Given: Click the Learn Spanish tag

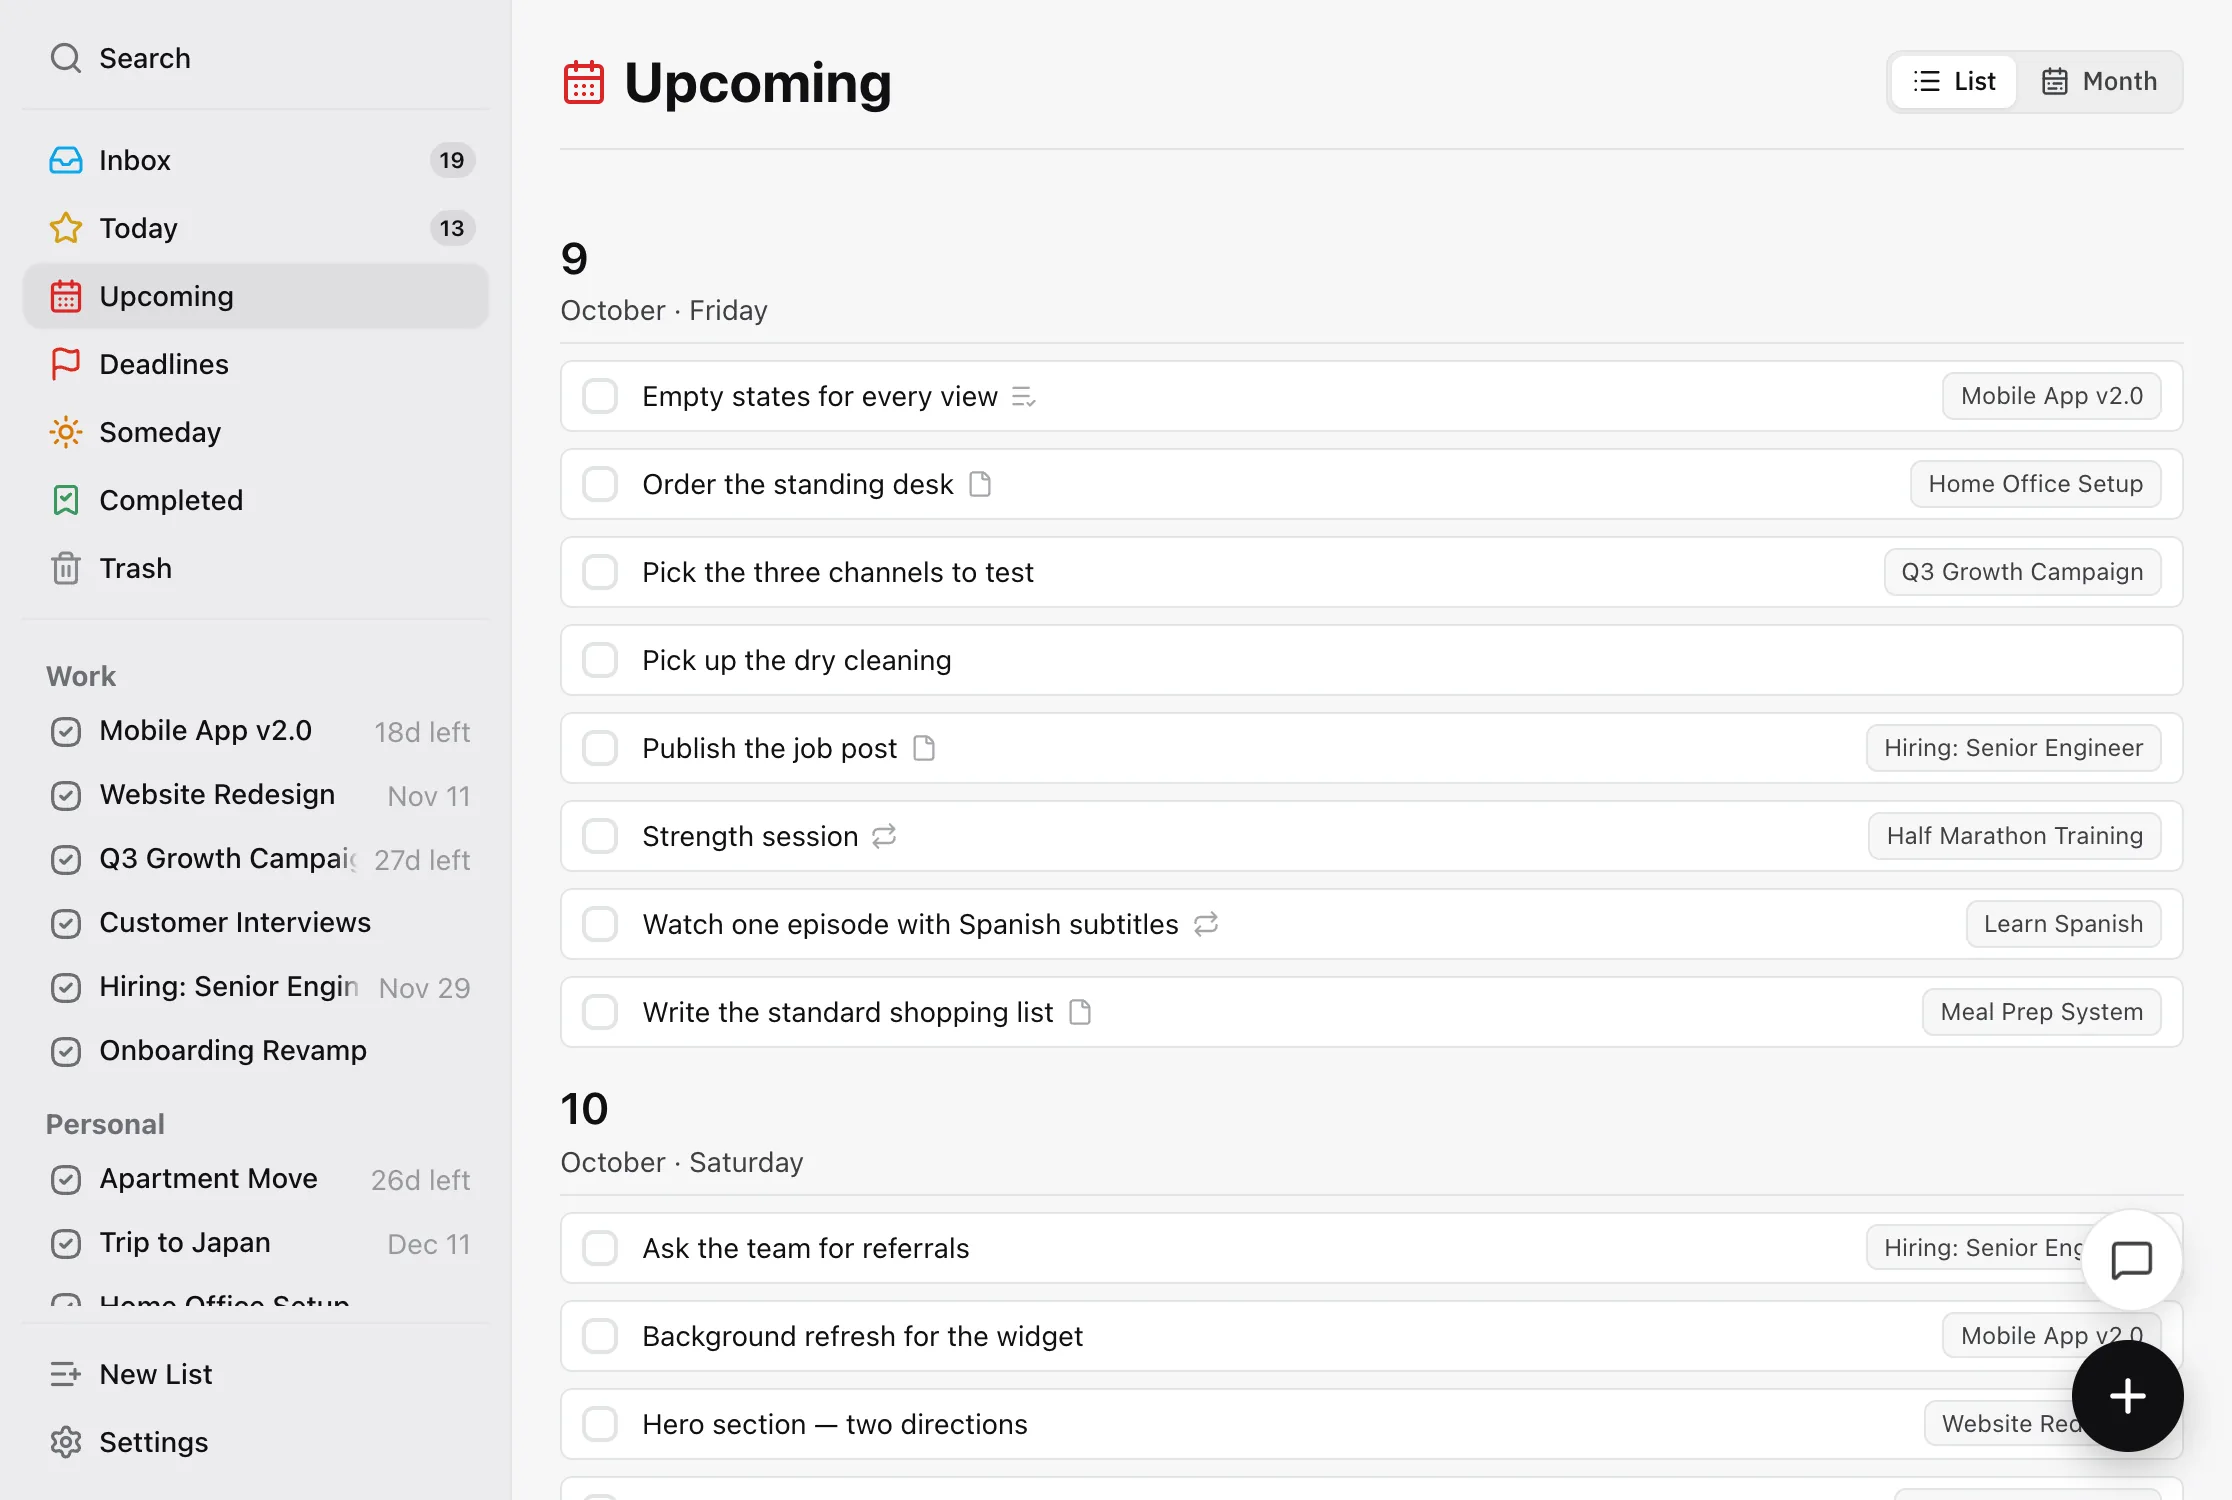Looking at the screenshot, I should (x=2063, y=924).
